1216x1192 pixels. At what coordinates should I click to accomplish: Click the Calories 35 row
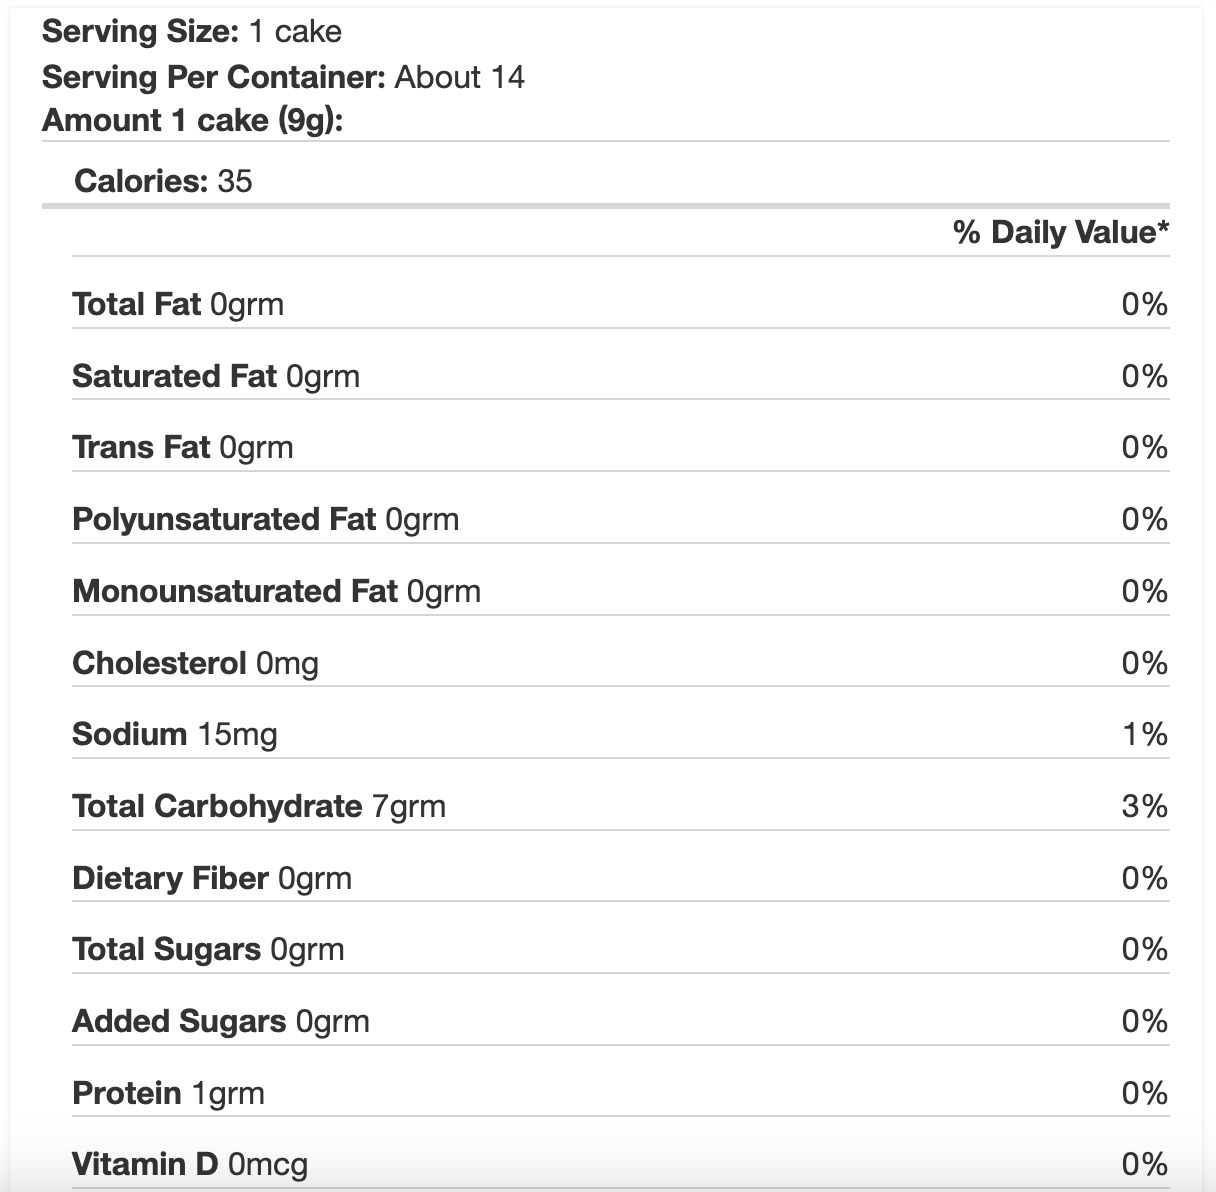pos(620,180)
